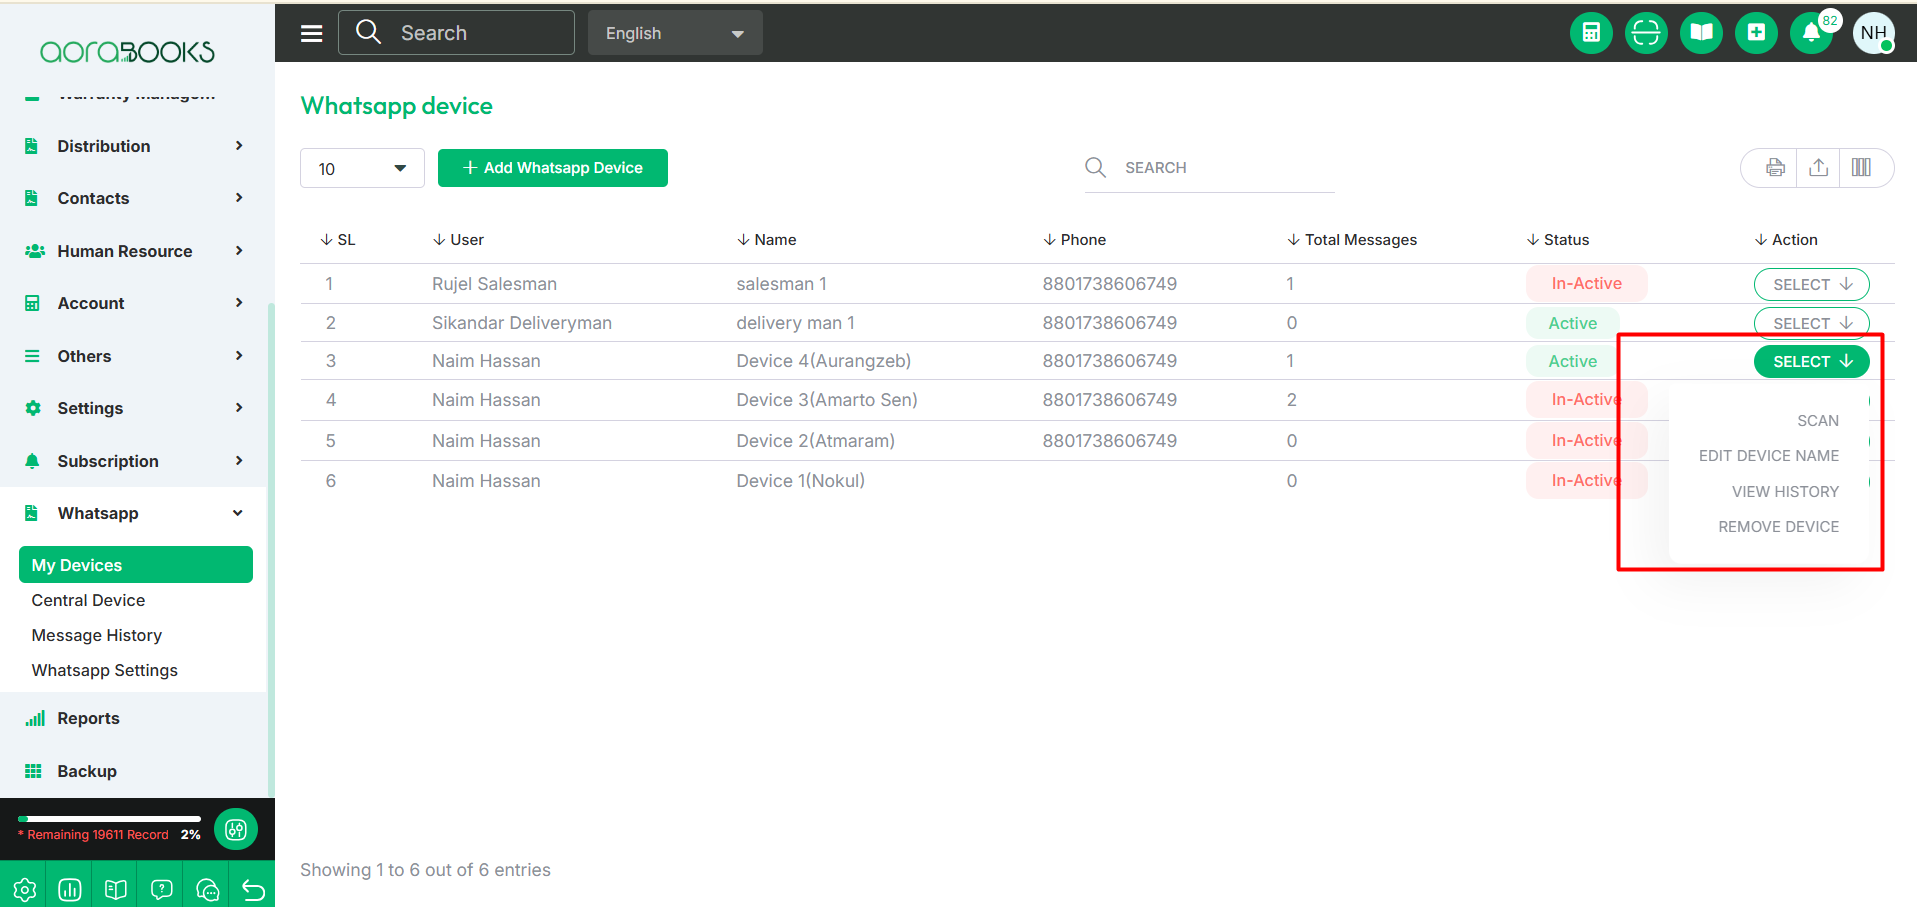
Task: Open SELECT dropdown for delivery man 1 row
Action: [x=1811, y=323]
